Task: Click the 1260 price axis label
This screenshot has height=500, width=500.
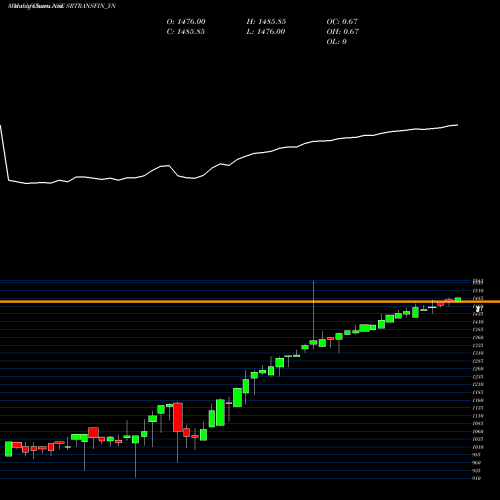Action: pos(478,369)
